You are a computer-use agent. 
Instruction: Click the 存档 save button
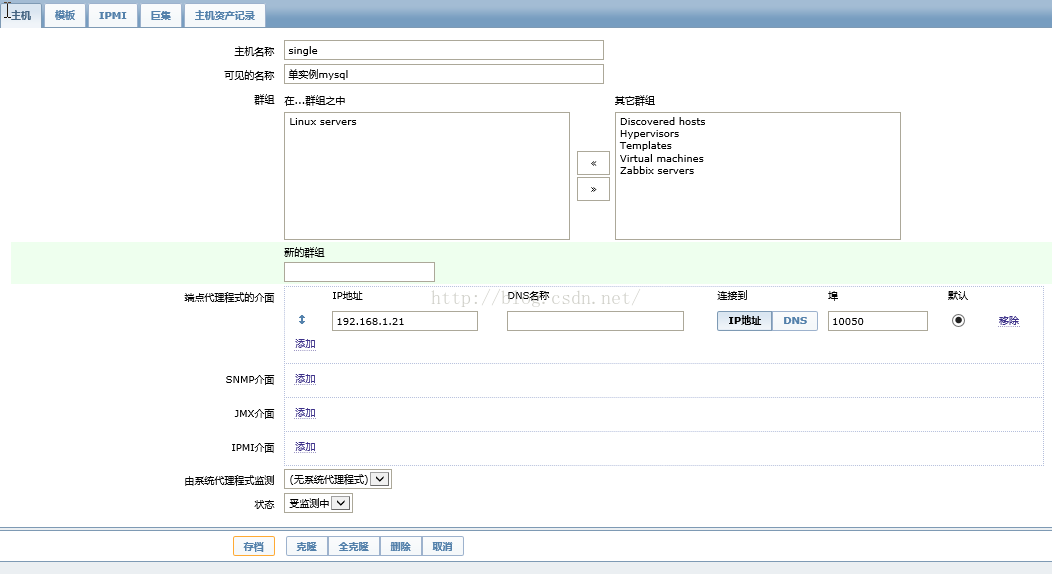254,547
